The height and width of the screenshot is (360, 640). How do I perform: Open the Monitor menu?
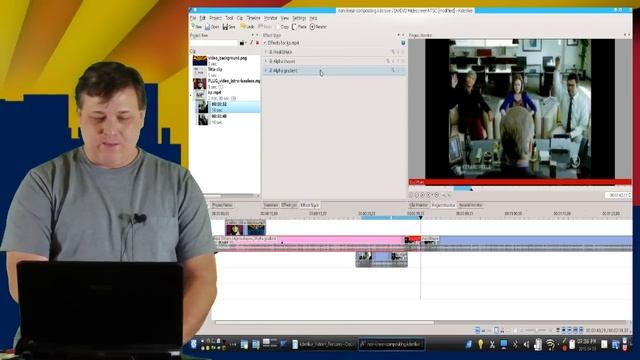coord(270,18)
